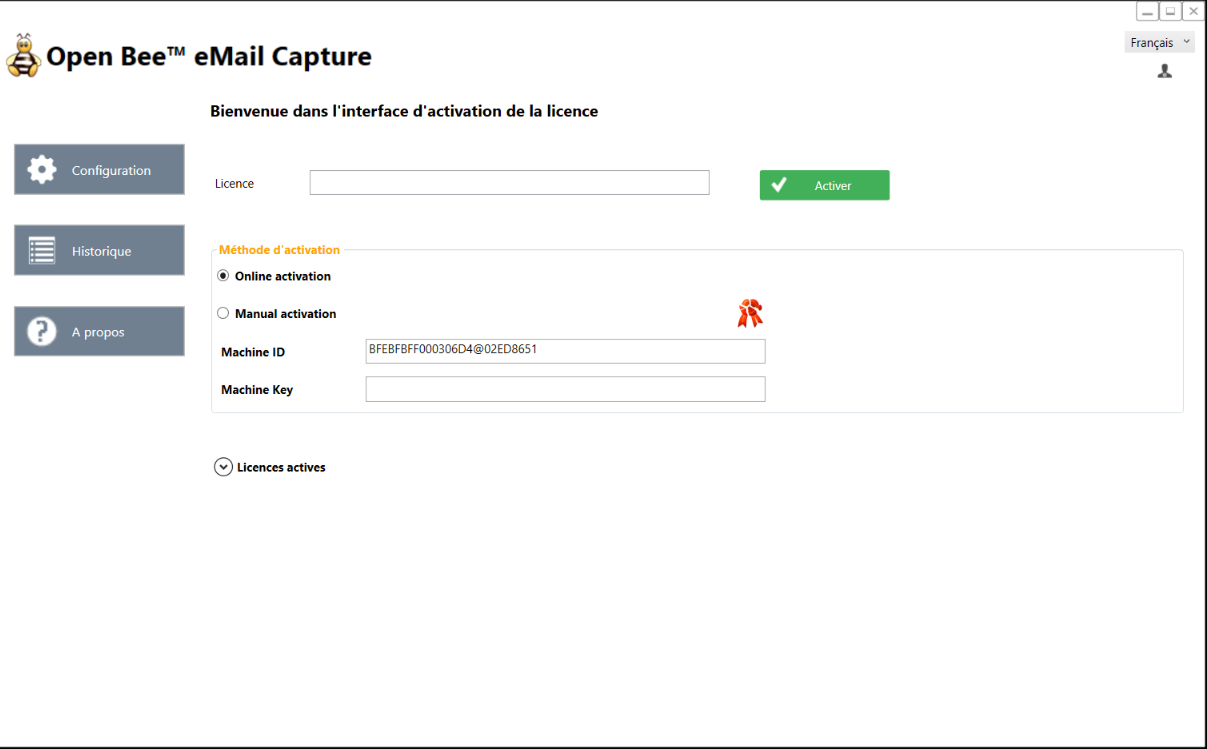This screenshot has height=749, width=1207.
Task: Go to the A propos section
Action: click(99, 331)
